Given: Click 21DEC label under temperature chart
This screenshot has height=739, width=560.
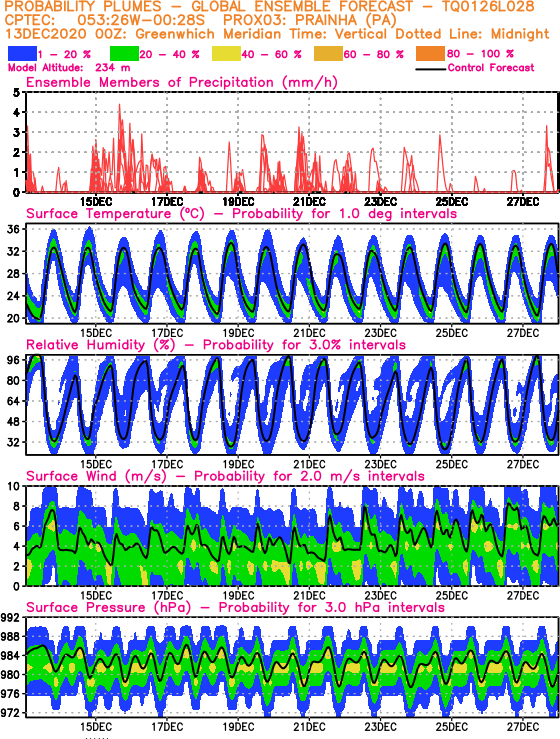Looking at the screenshot, I should [x=310, y=333].
